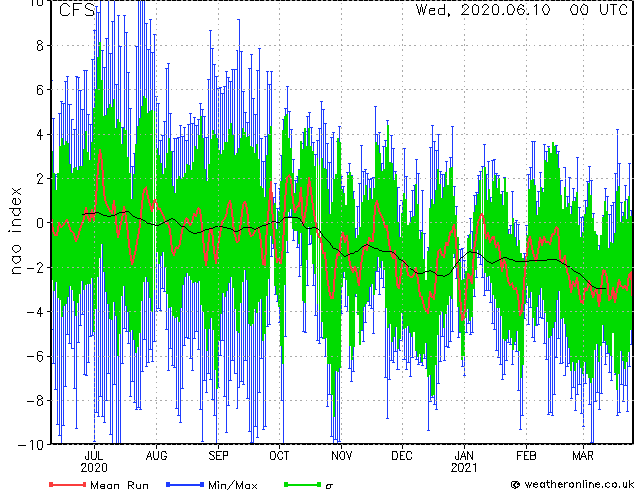Click the y-axis value 2
The width and height of the screenshot is (634, 490).
coord(40,179)
